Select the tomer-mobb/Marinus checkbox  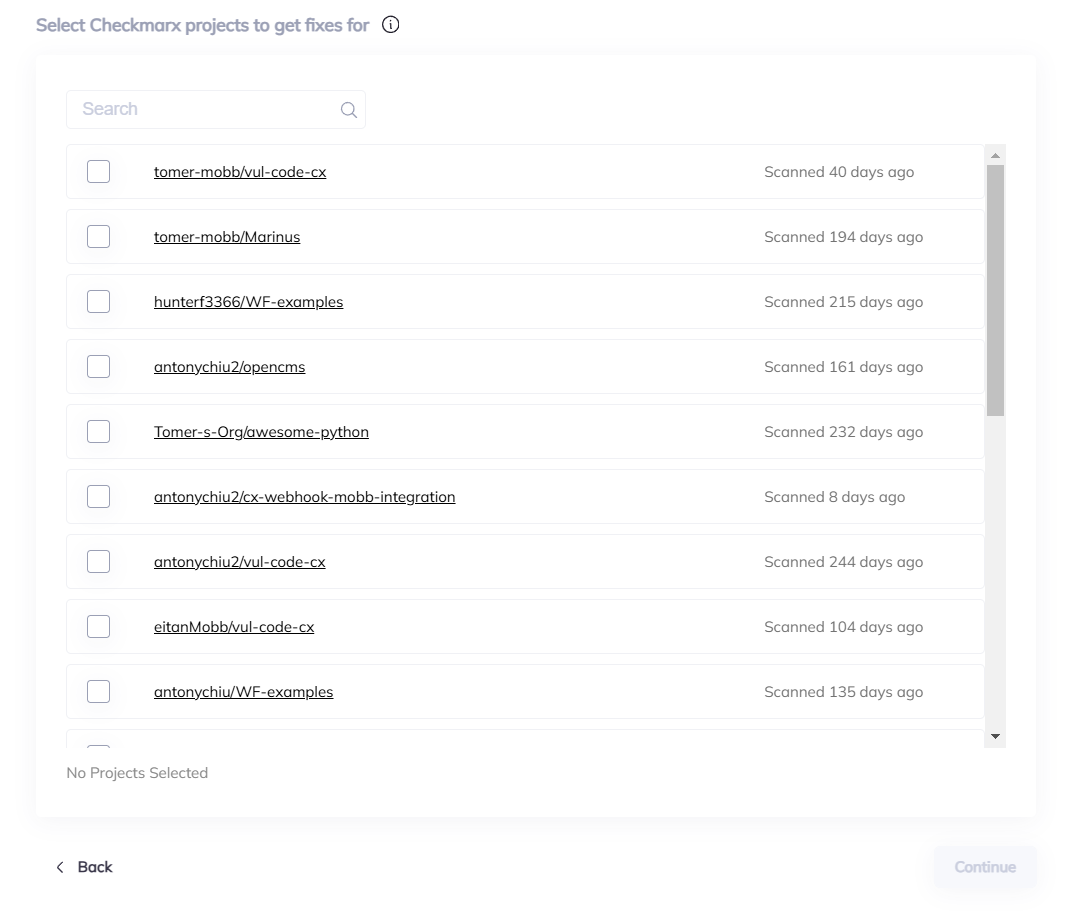(98, 237)
